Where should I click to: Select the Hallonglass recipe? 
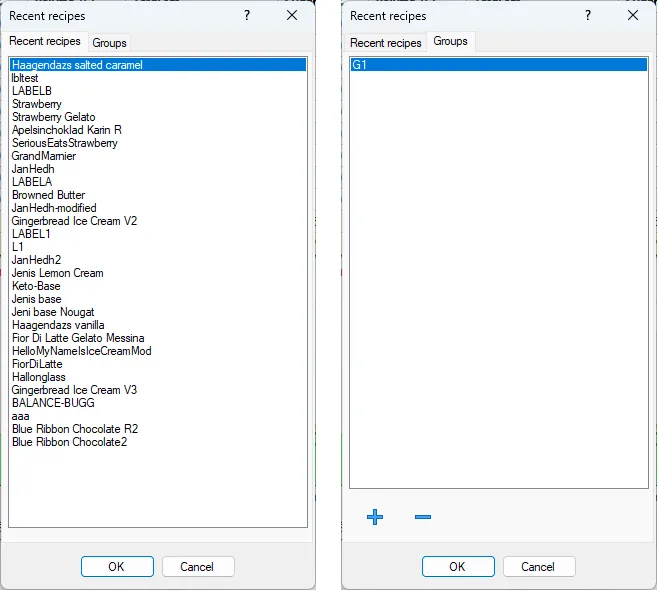[158, 377]
